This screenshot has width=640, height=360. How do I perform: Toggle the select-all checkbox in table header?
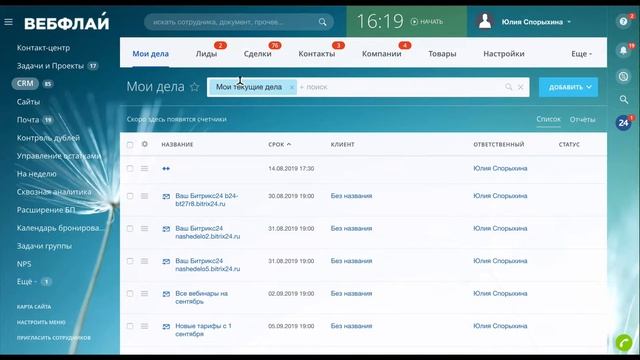(x=130, y=144)
